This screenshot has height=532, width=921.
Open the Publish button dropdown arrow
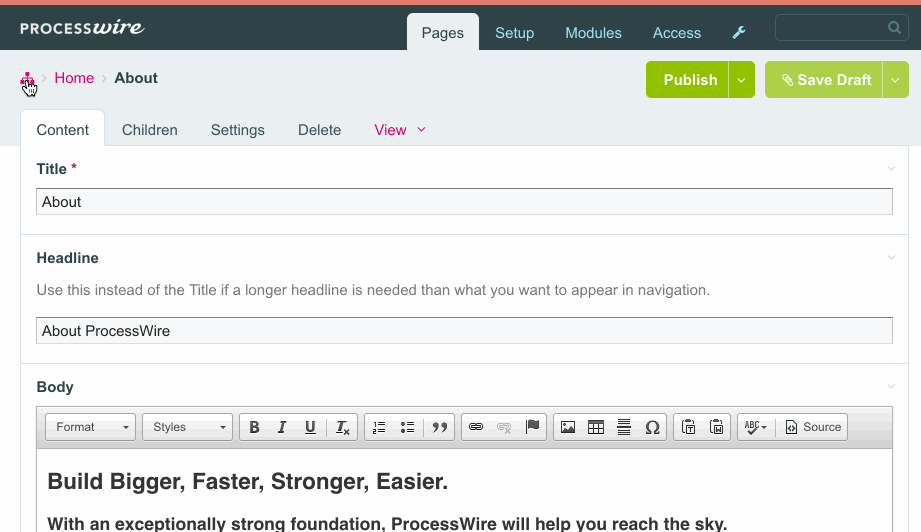tap(742, 80)
